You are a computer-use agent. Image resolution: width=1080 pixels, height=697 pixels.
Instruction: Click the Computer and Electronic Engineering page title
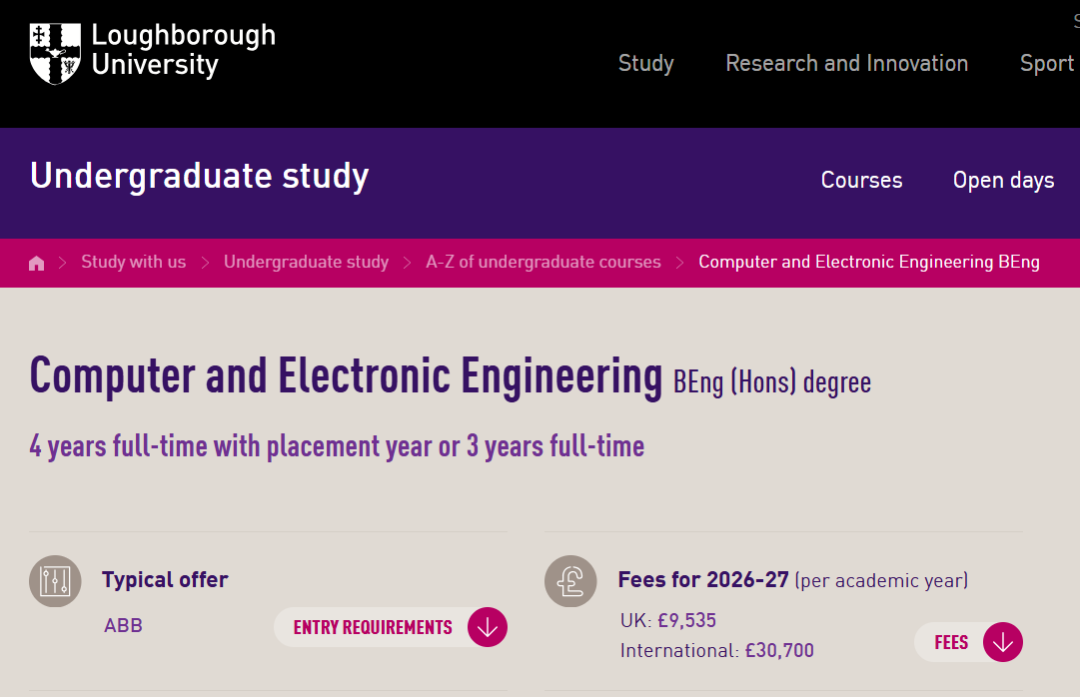click(x=346, y=377)
